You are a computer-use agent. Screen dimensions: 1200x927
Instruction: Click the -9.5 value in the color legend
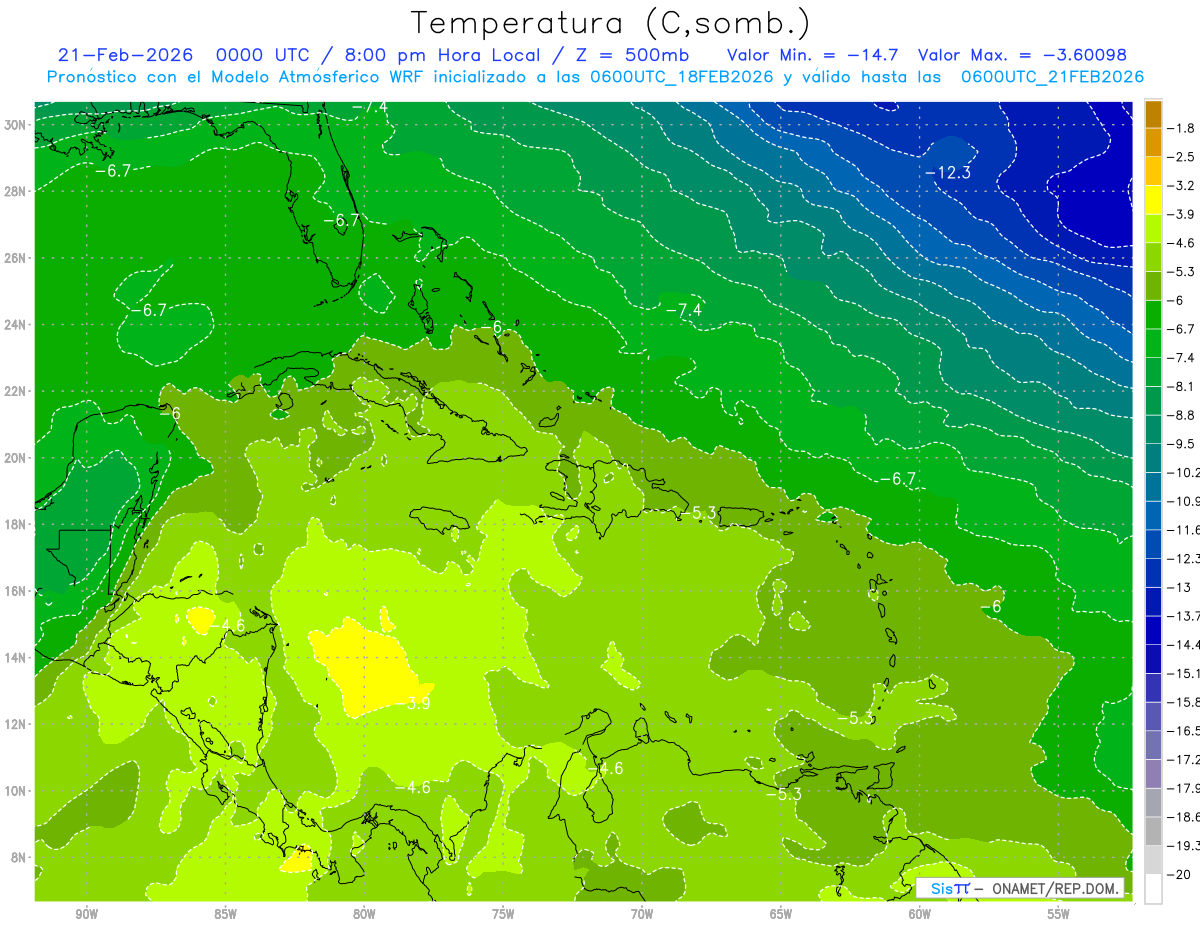(x=1182, y=443)
